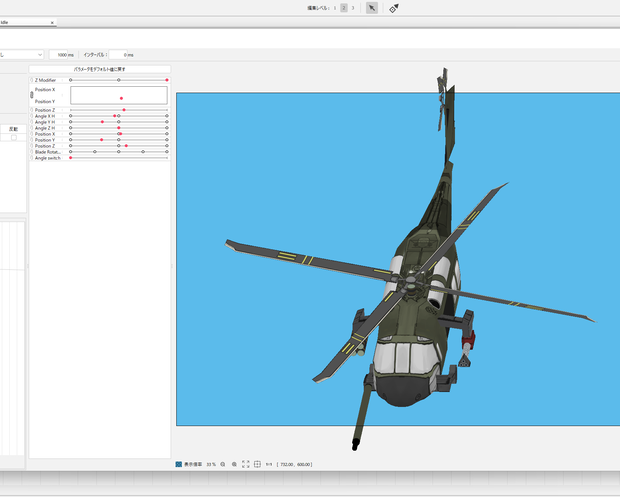The height and width of the screenshot is (497, 620).
Task: Open the dropdown left of duration field
Action: 21,55
